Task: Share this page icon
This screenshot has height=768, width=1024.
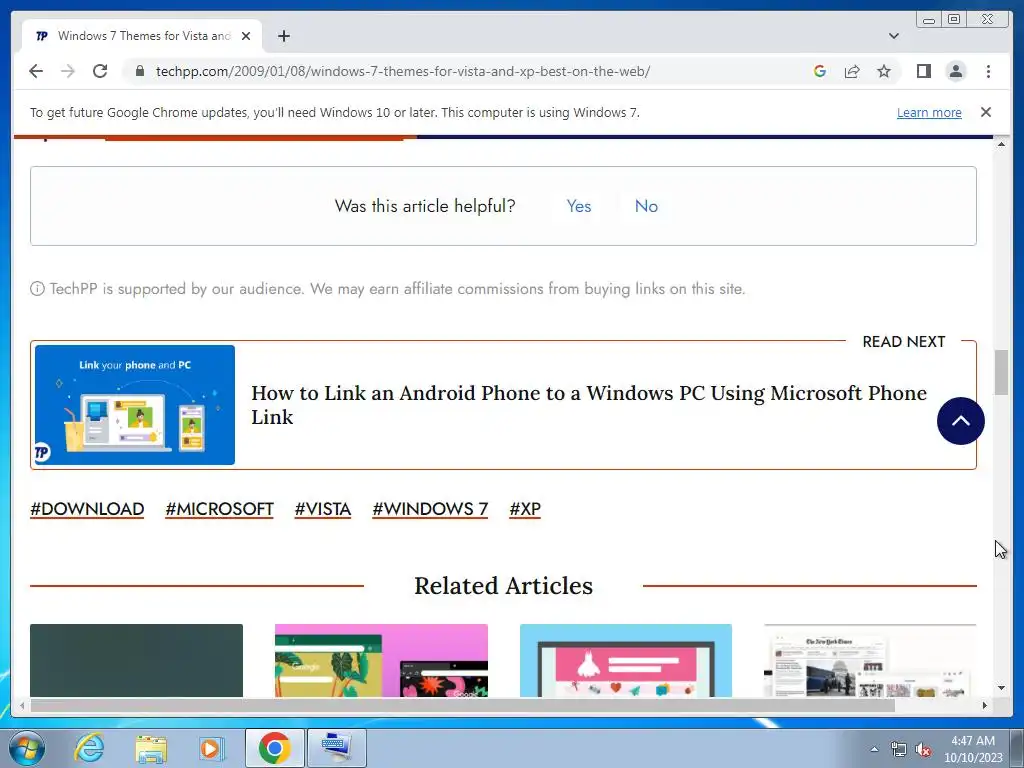Action: [x=852, y=71]
